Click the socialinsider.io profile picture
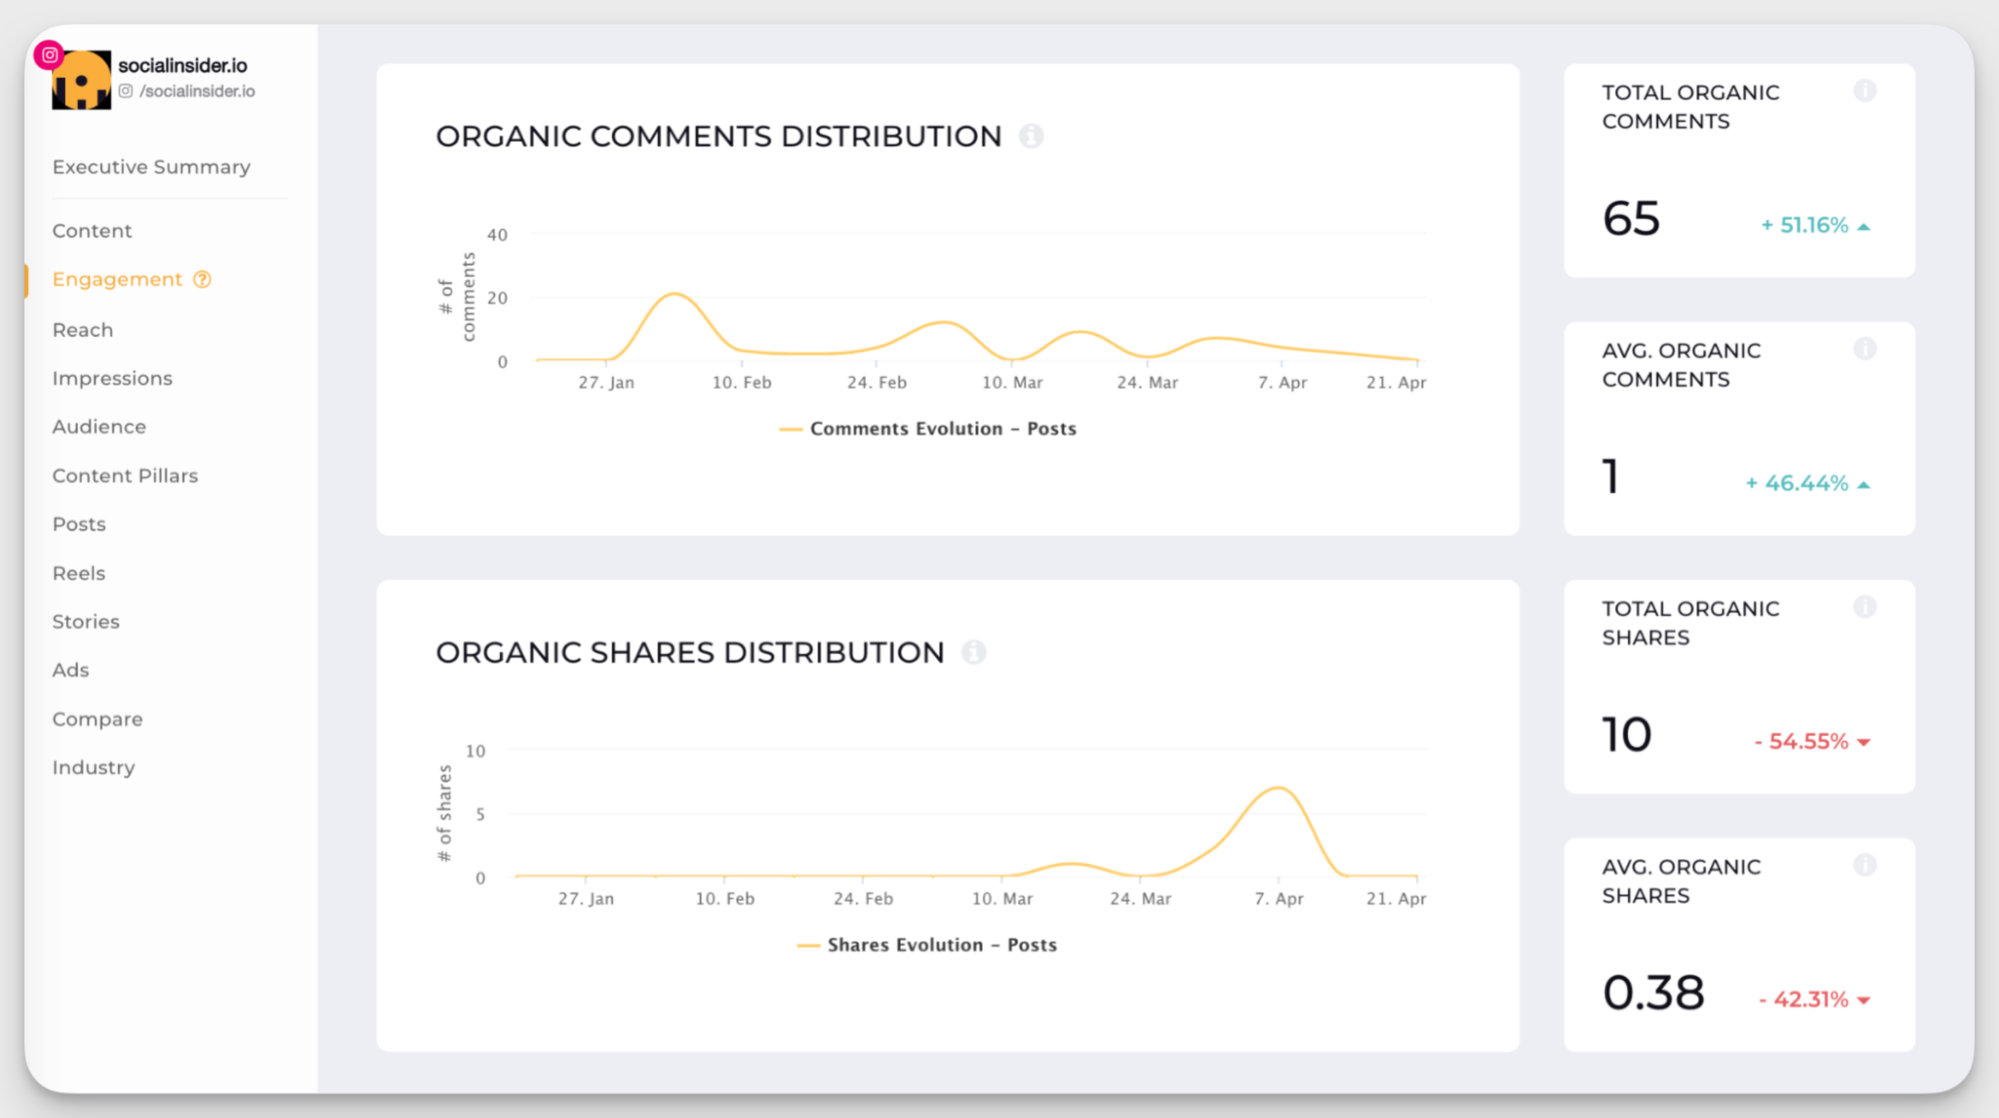The width and height of the screenshot is (1999, 1118). point(82,78)
